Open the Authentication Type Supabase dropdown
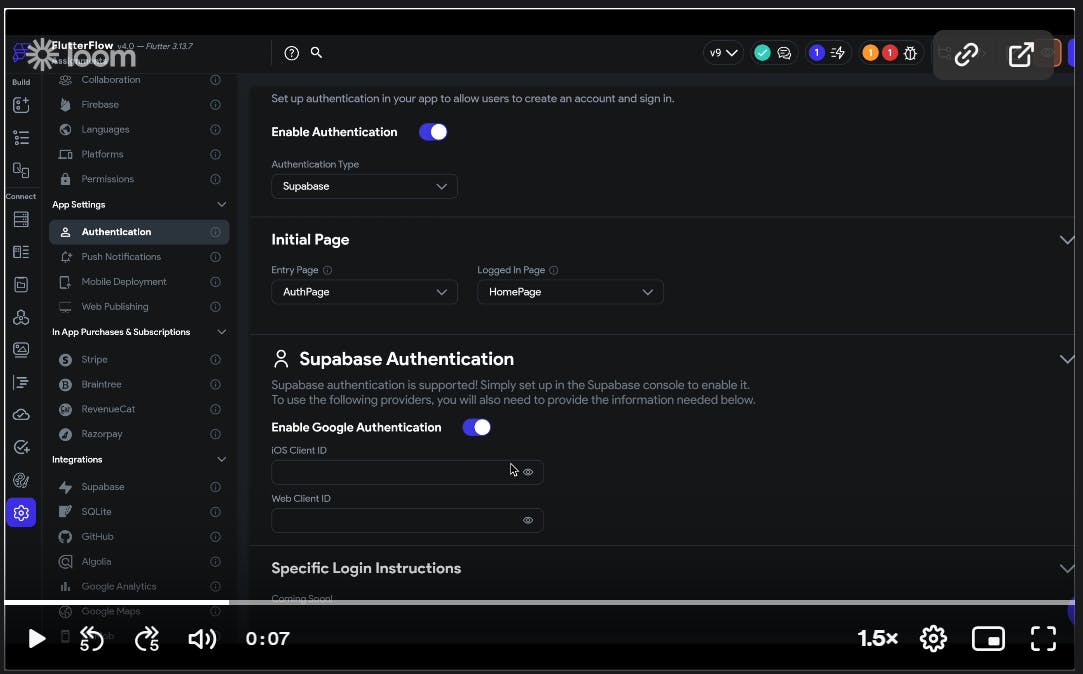Viewport: 1083px width, 674px height. tap(364, 186)
